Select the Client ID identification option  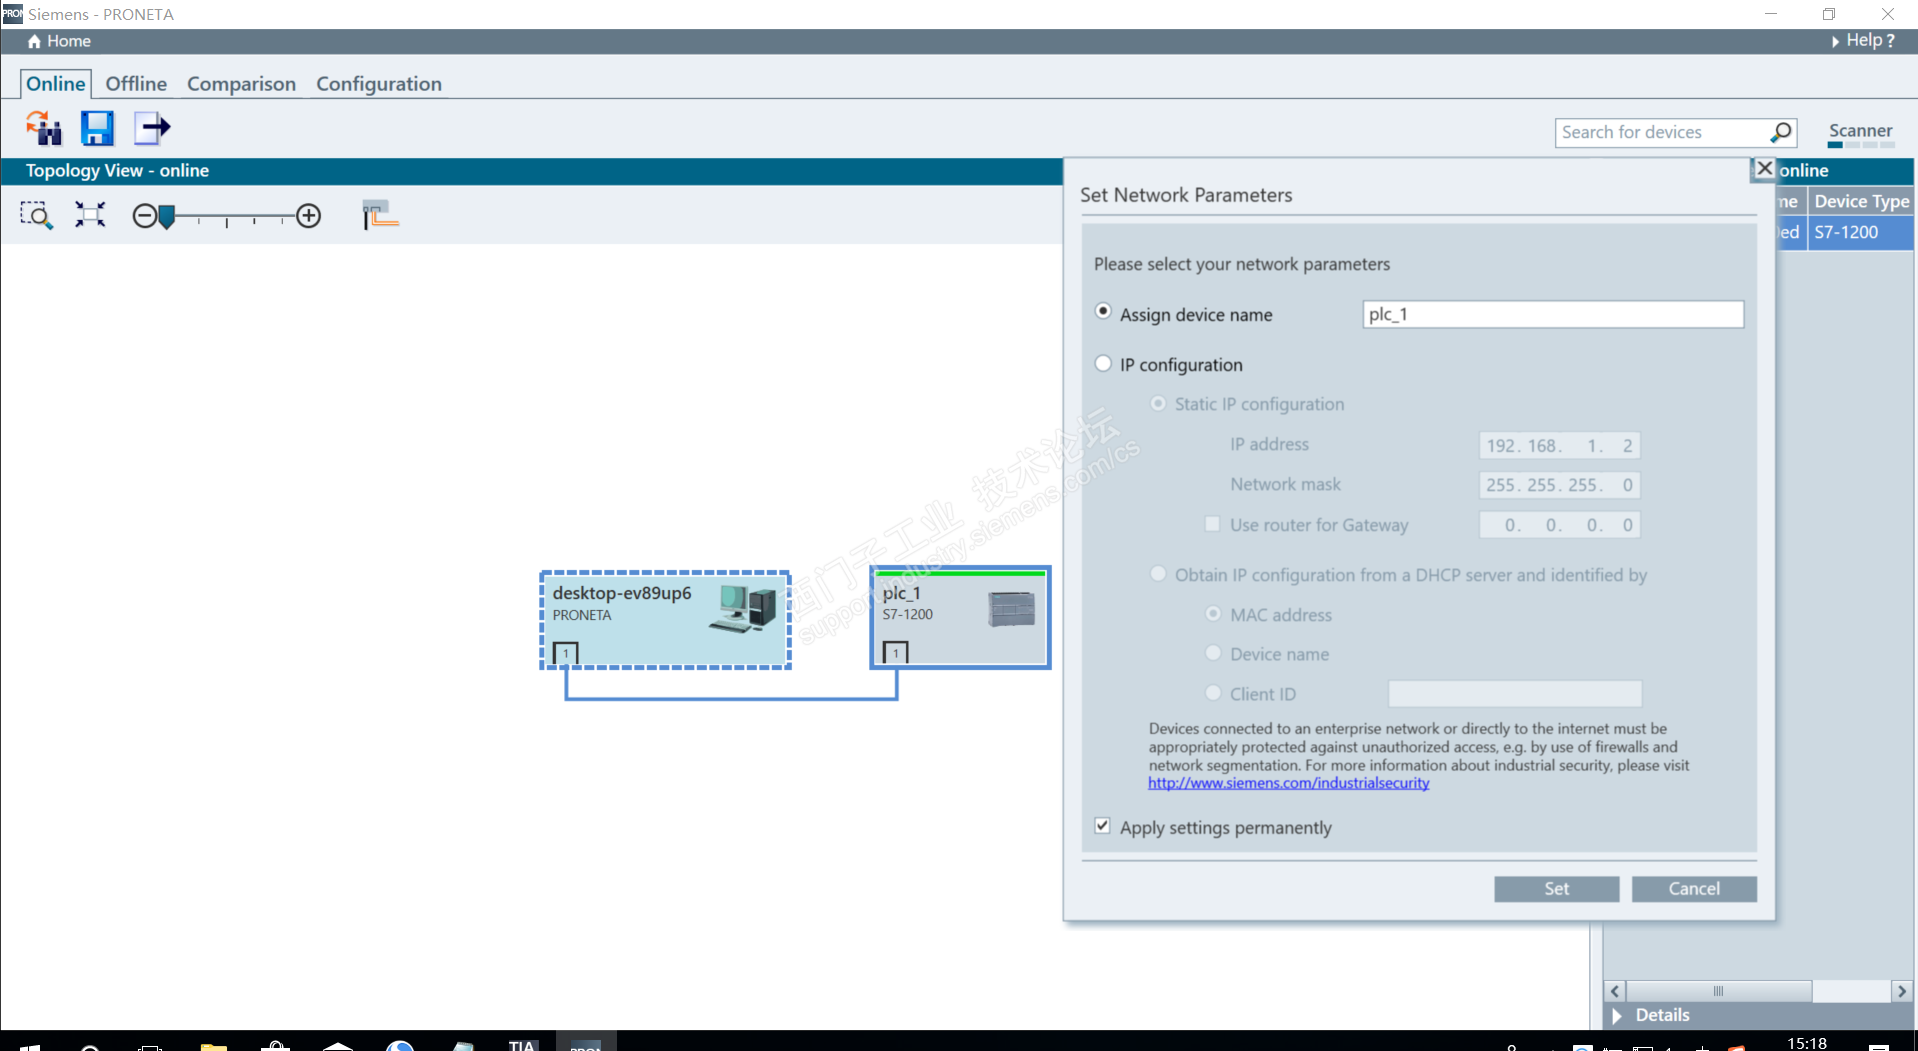[x=1213, y=693]
